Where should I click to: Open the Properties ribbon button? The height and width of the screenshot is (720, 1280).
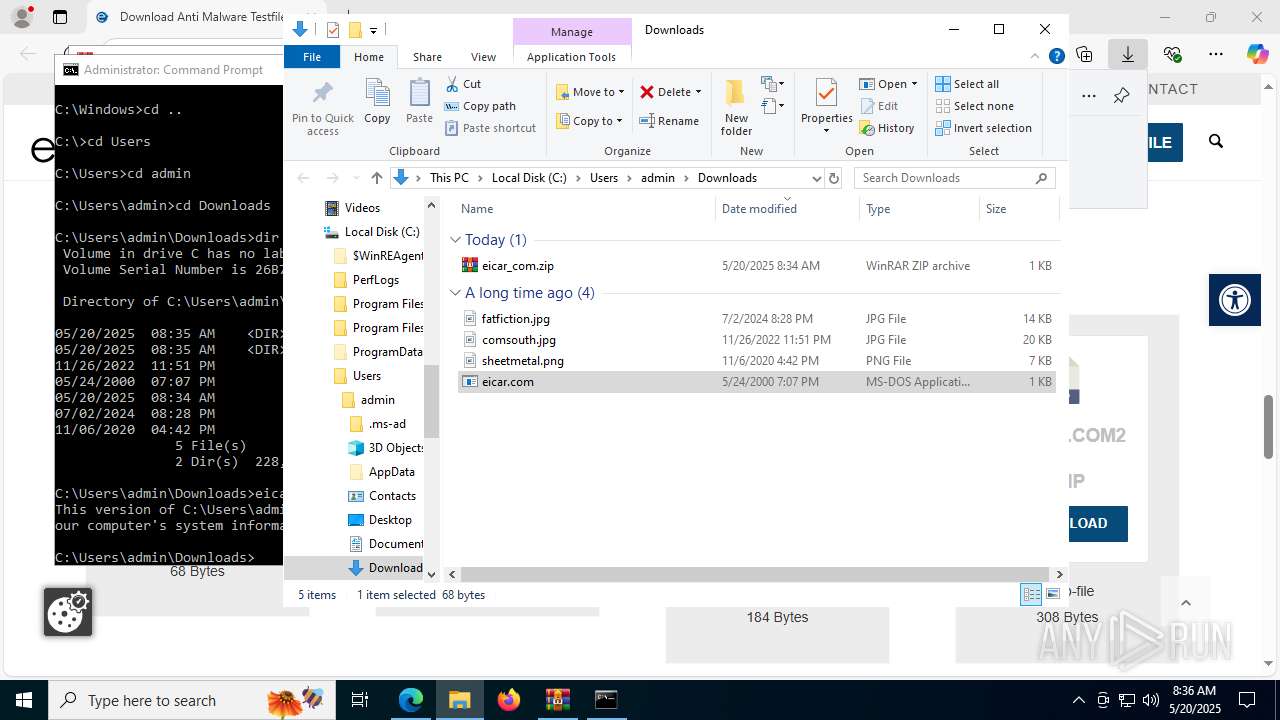point(826,107)
